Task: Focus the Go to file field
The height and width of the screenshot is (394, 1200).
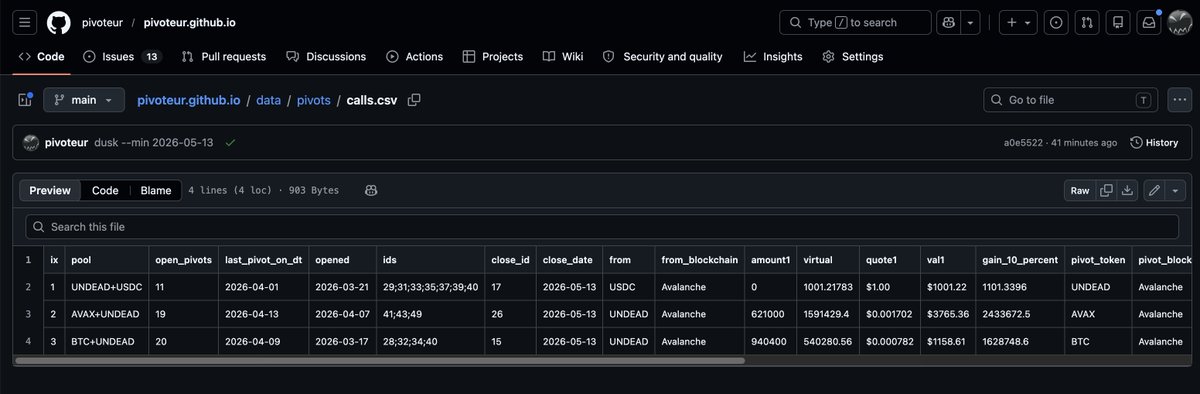Action: [x=1071, y=100]
